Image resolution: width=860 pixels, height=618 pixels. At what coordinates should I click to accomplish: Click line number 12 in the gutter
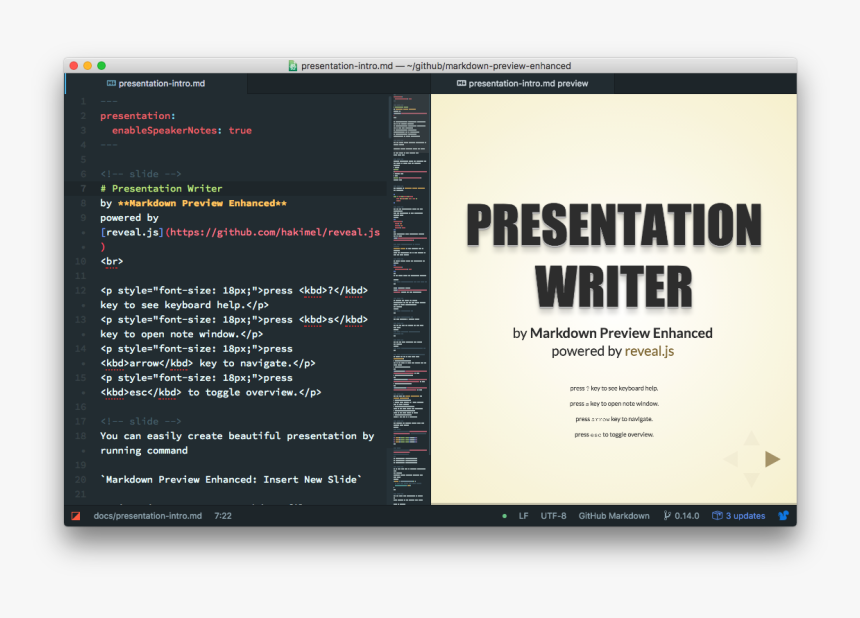[81, 291]
